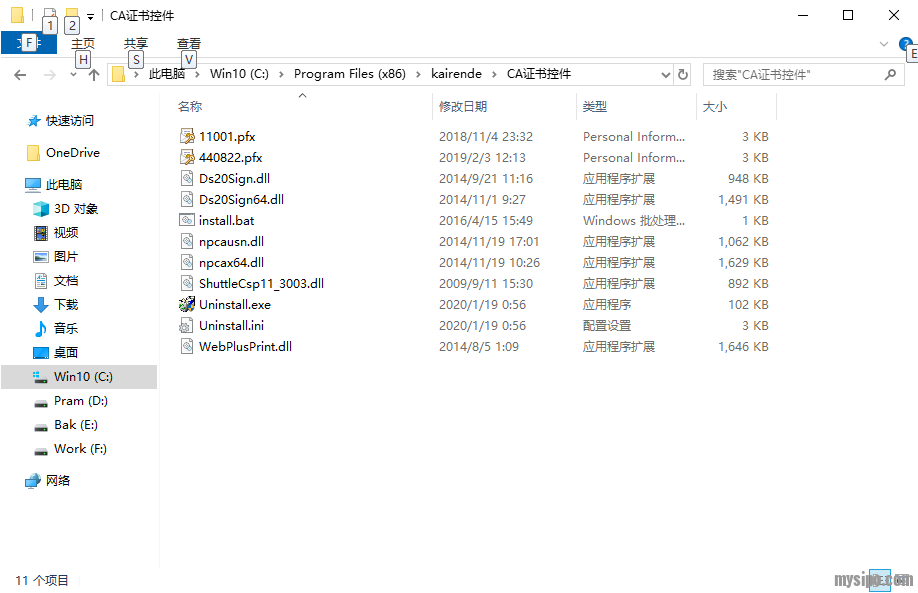Image resolution: width=918 pixels, height=593 pixels.
Task: Open the recent locations dropdown arrow
Action: [x=73, y=75]
